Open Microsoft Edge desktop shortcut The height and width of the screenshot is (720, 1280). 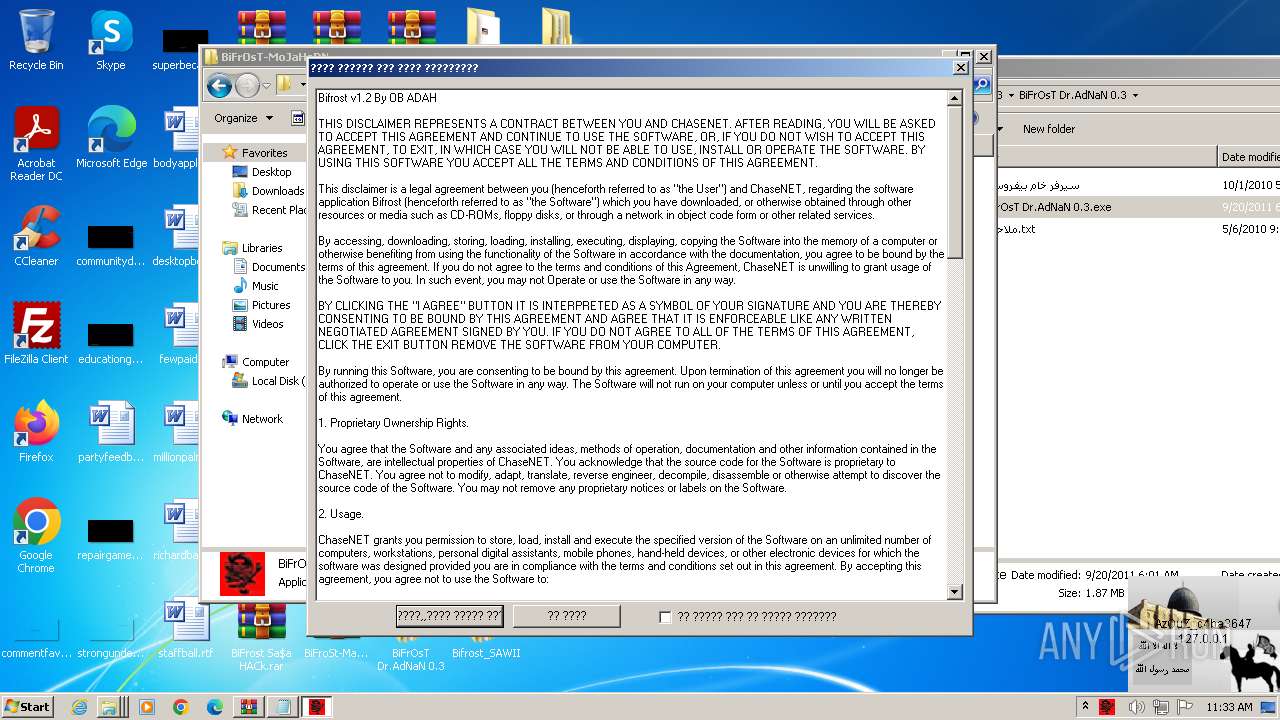click(111, 138)
